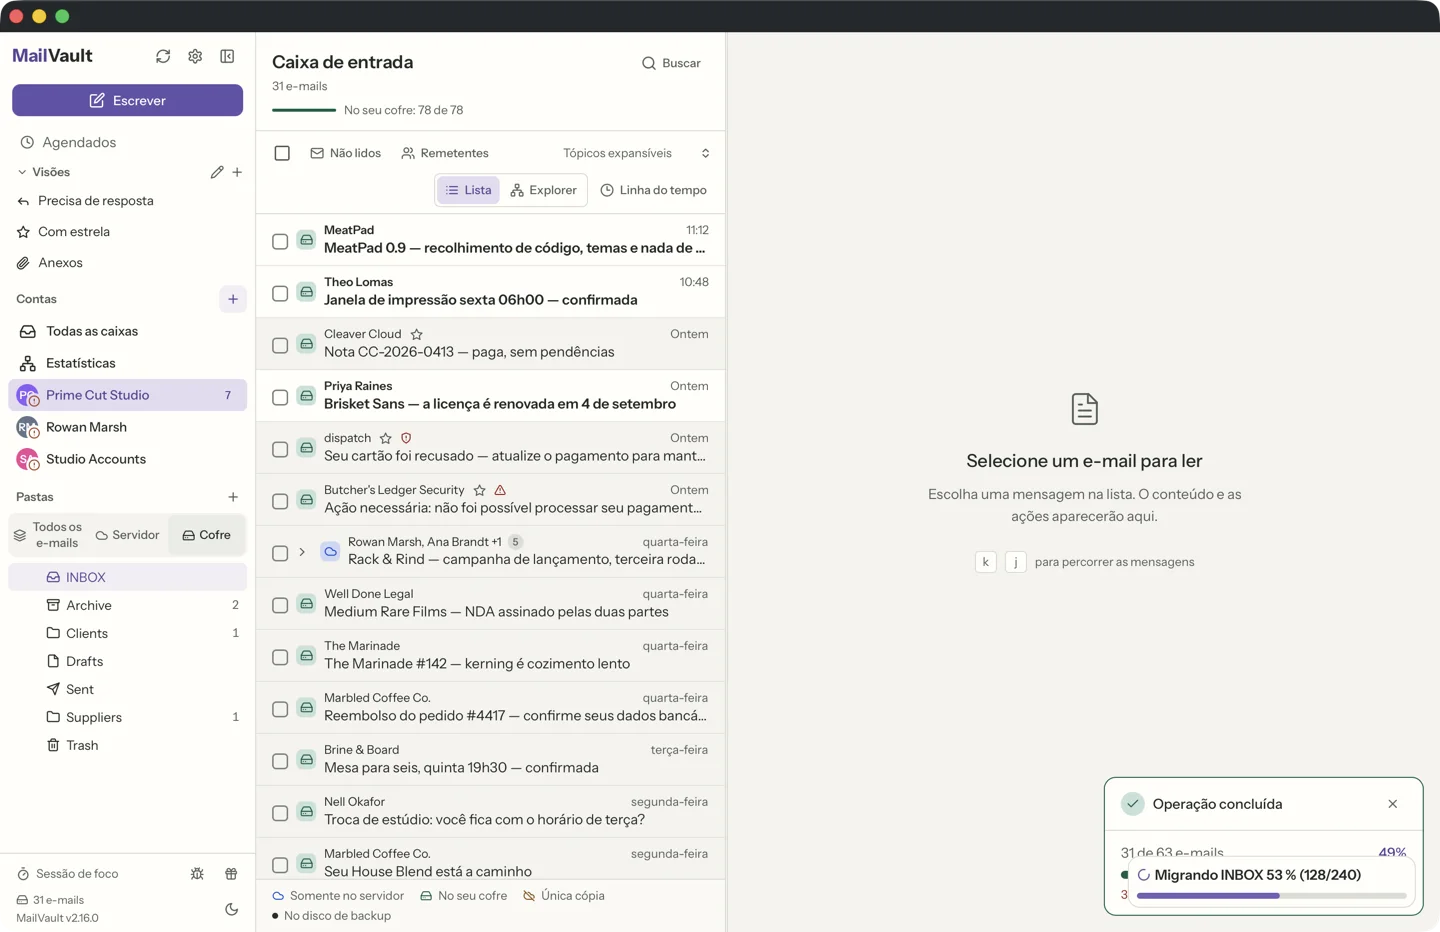Star the dispatch email
This screenshot has width=1440, height=932.
(x=385, y=438)
